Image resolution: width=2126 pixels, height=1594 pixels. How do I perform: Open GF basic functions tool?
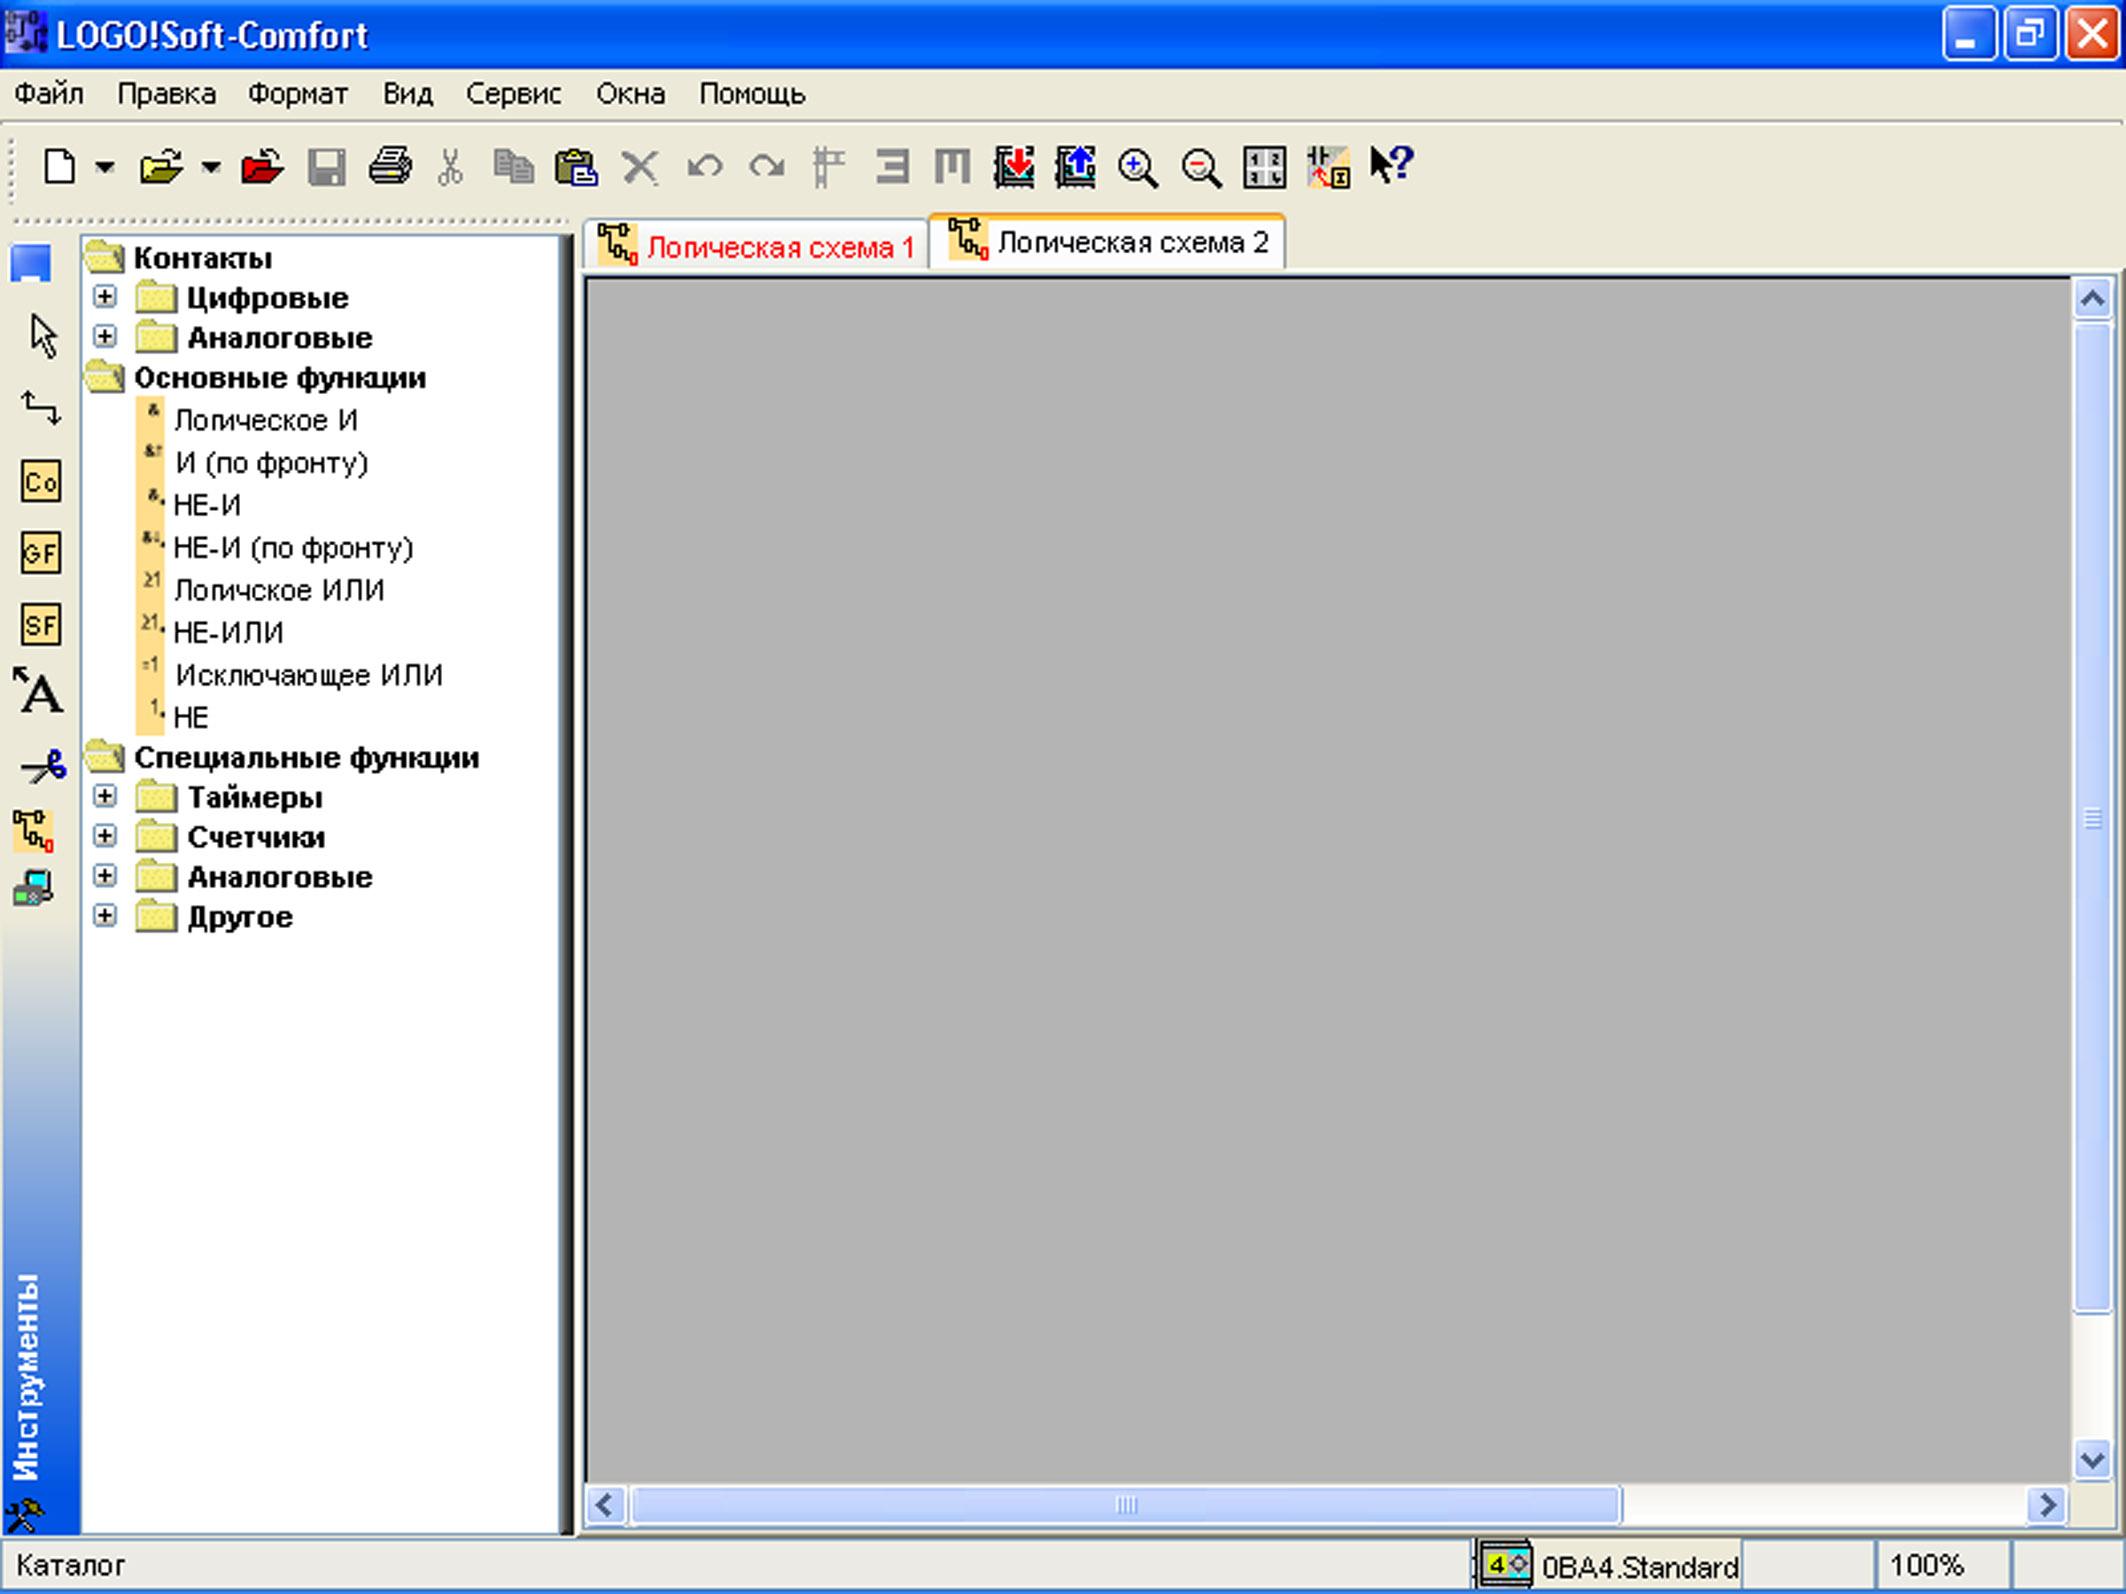pos(41,553)
